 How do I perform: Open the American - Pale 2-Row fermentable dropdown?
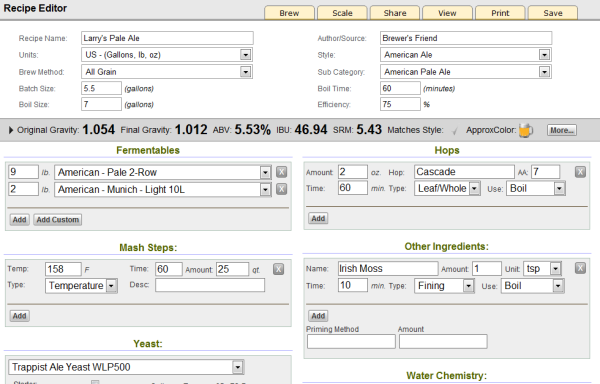point(163,172)
